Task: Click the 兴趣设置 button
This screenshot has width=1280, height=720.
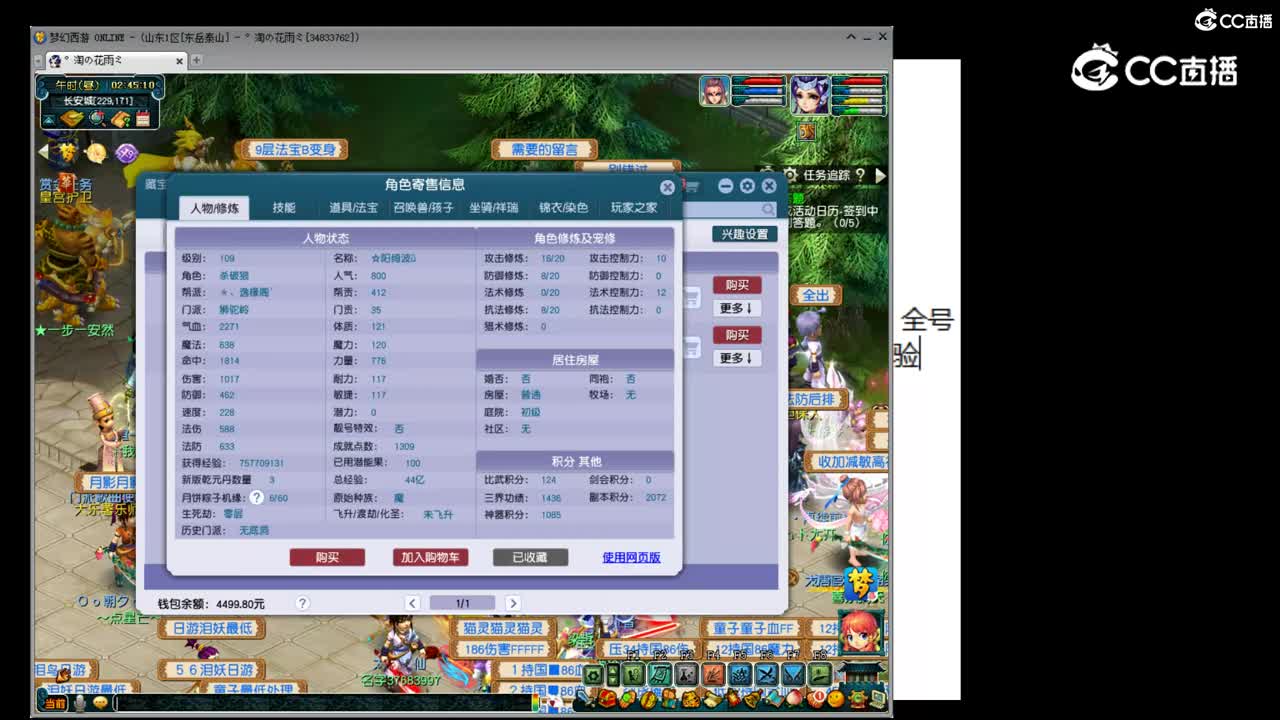Action: pos(745,234)
